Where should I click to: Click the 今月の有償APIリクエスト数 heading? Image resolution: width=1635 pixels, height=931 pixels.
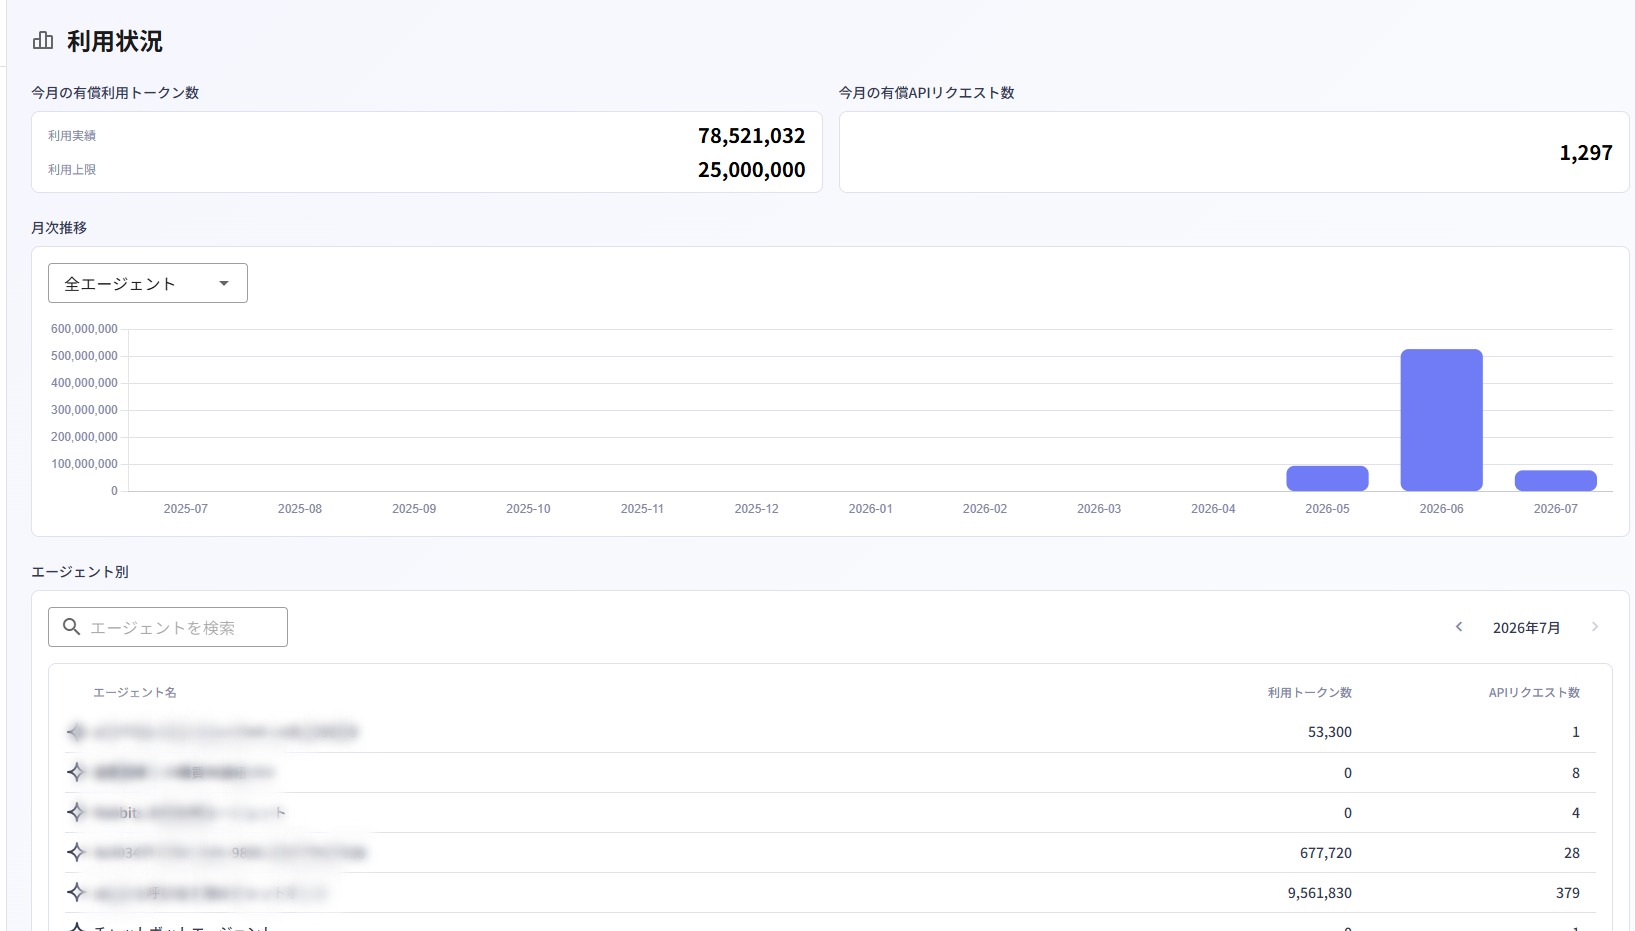click(926, 93)
